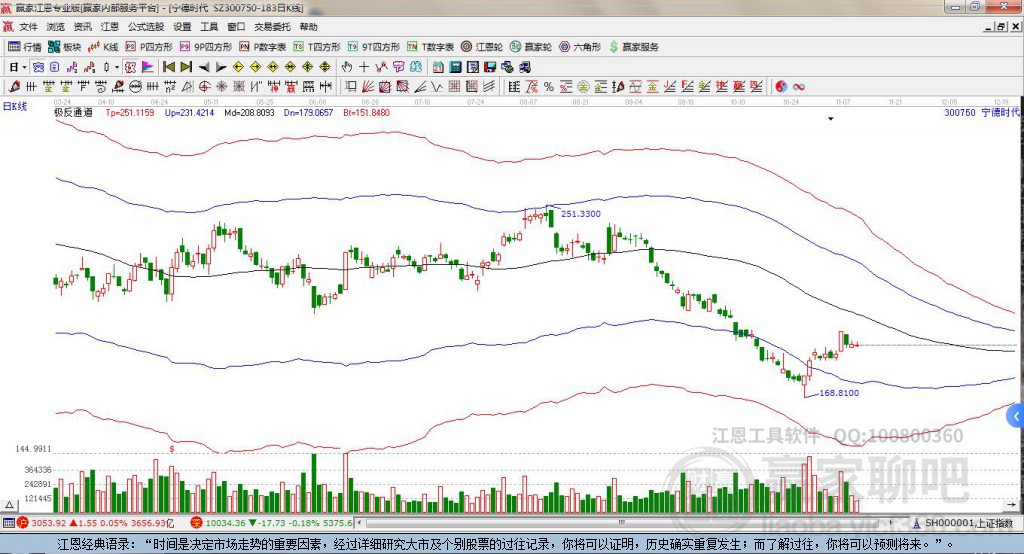
Task: Open the 公式选股 menu
Action: (x=146, y=27)
